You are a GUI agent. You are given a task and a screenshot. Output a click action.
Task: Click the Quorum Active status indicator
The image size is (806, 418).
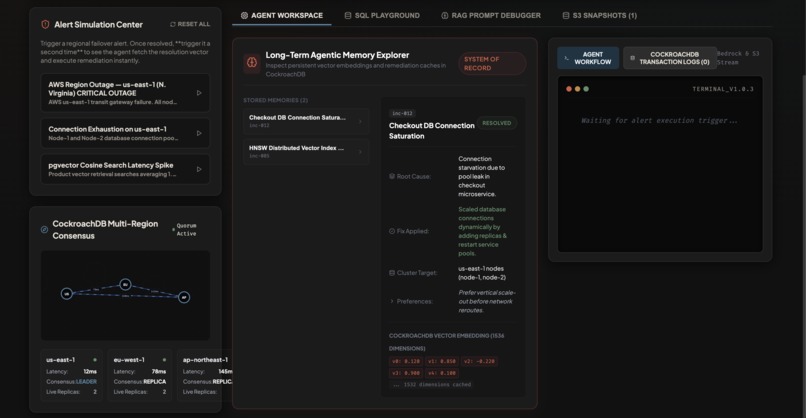coord(185,230)
